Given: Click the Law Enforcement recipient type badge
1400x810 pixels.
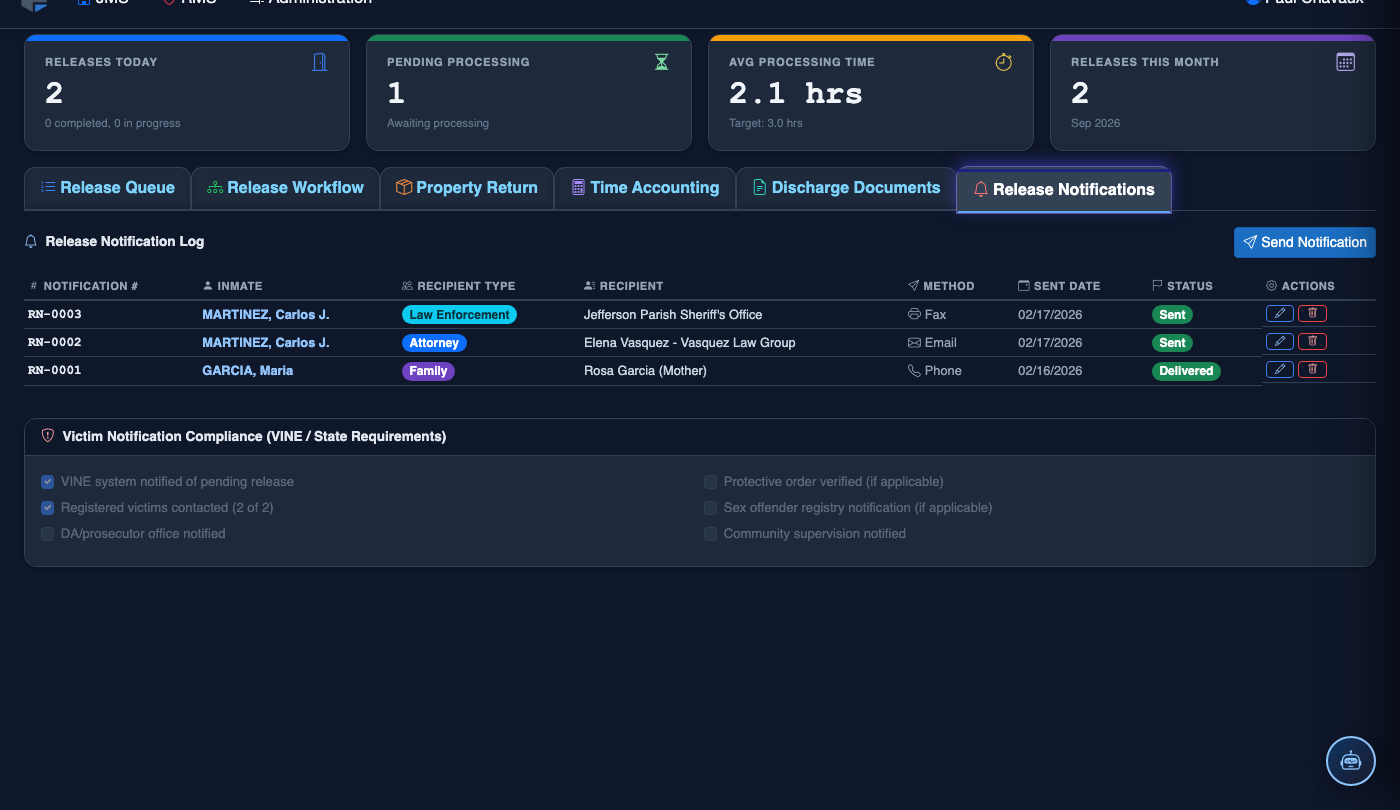Looking at the screenshot, I should point(459,314).
